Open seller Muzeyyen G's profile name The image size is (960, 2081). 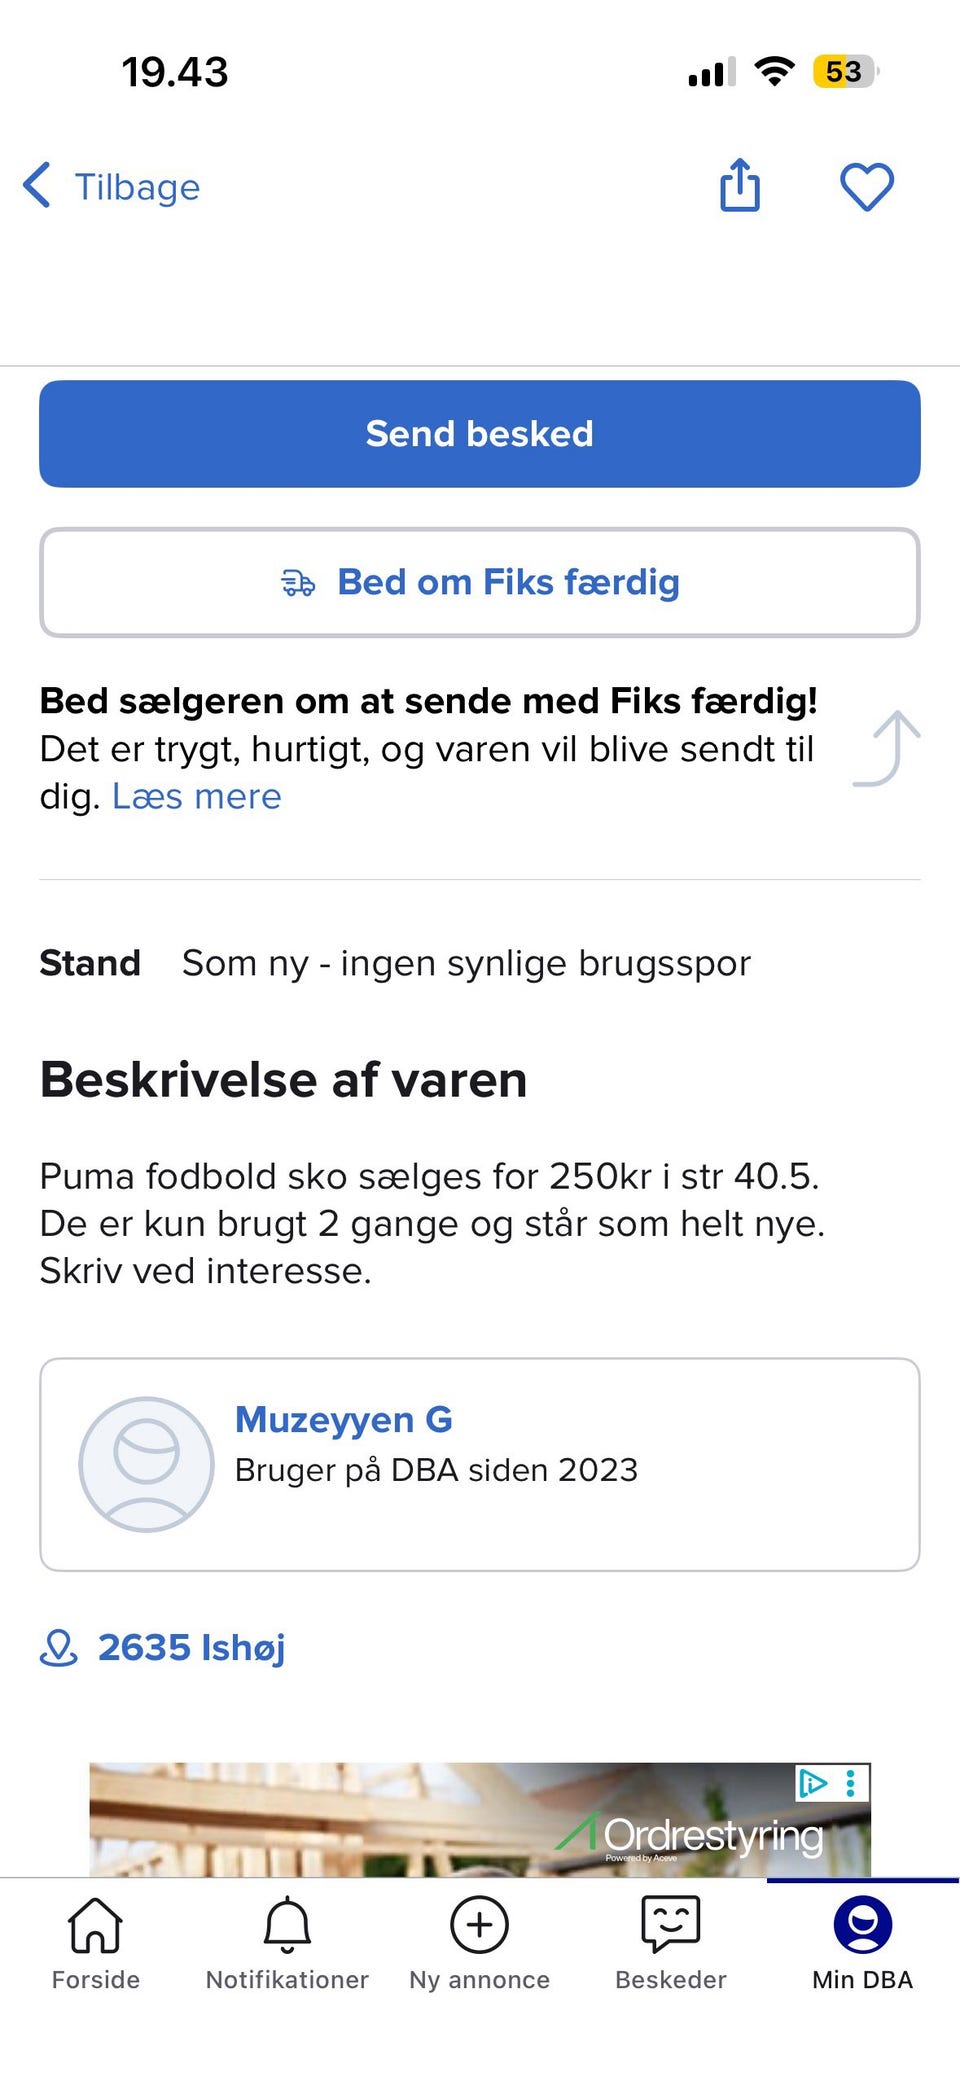pos(343,1420)
